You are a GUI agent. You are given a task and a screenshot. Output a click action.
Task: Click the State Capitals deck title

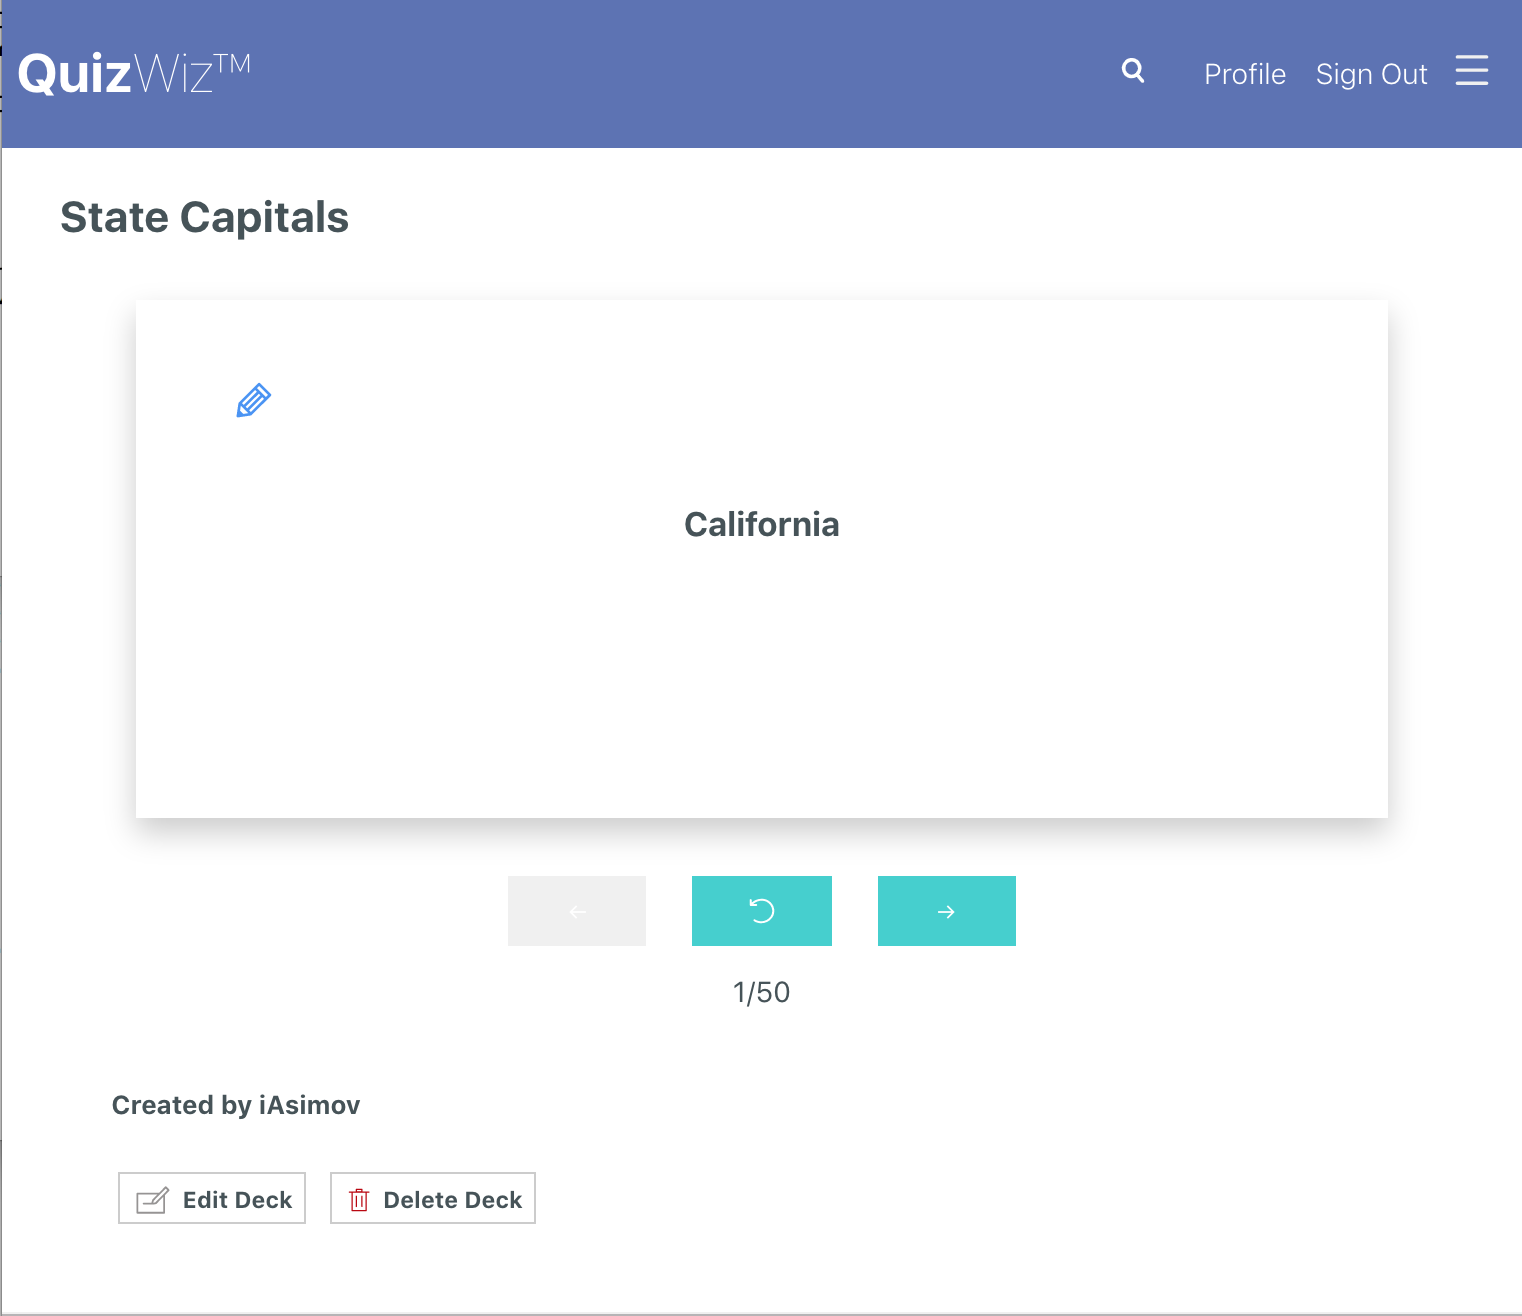[x=204, y=217]
